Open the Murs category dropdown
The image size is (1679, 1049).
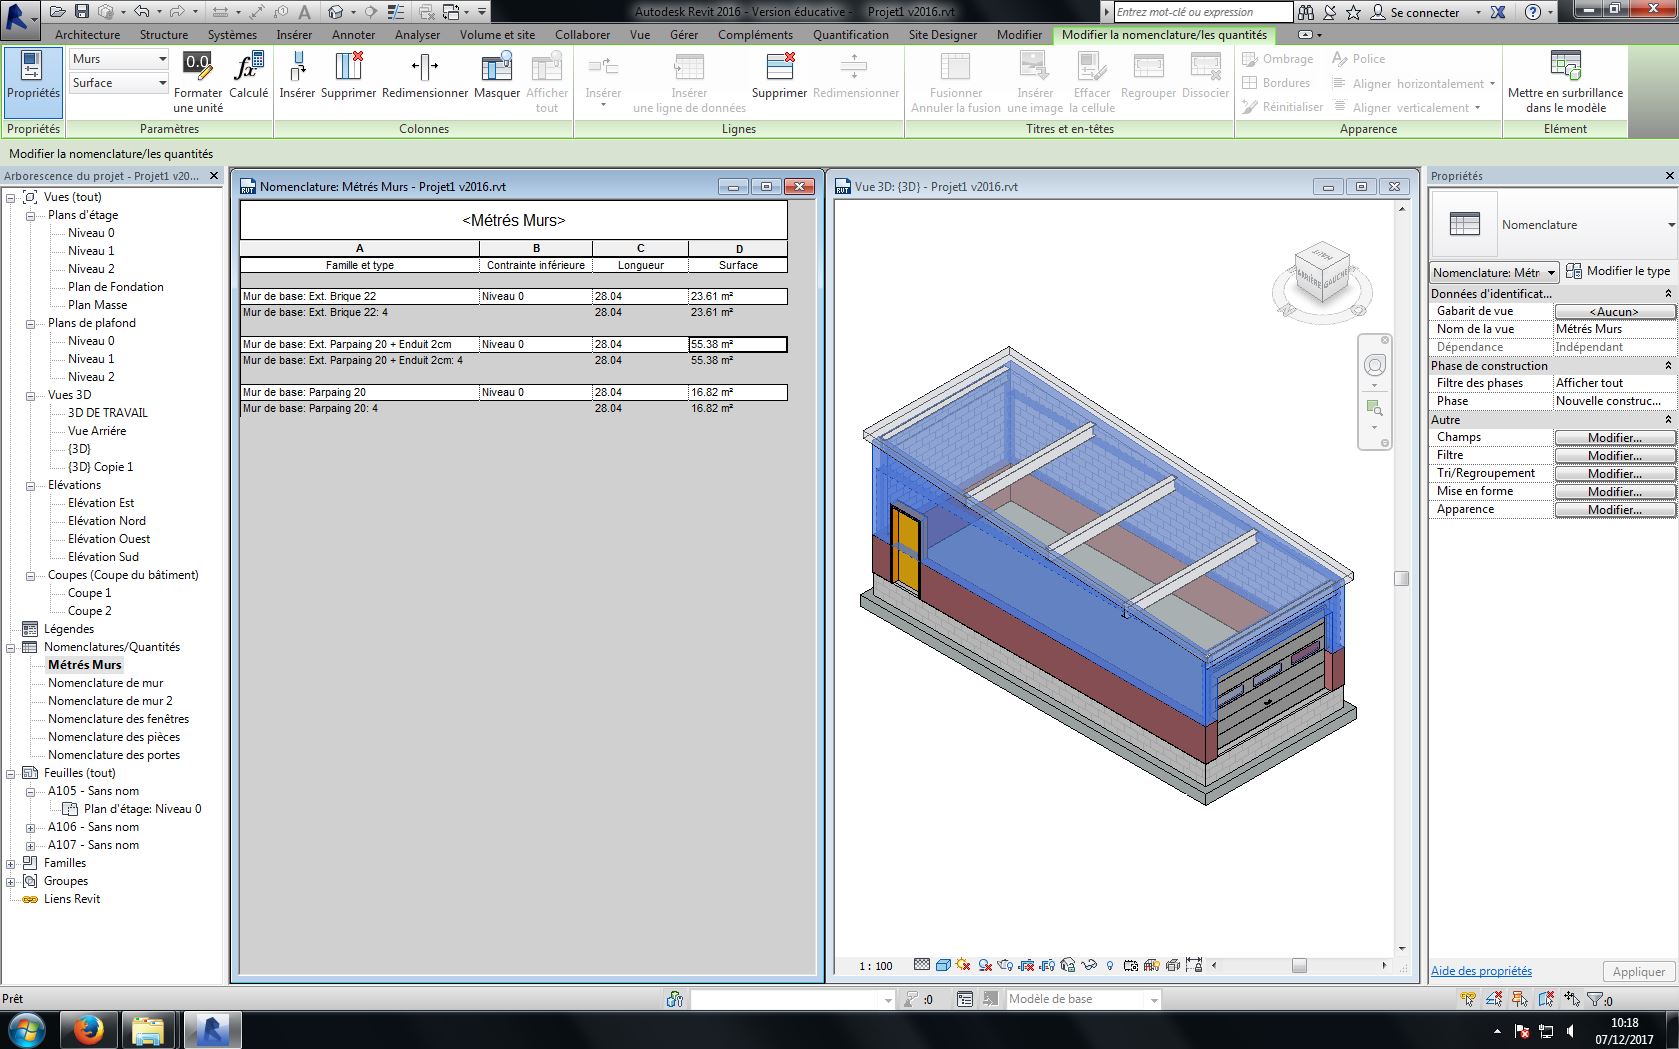162,59
